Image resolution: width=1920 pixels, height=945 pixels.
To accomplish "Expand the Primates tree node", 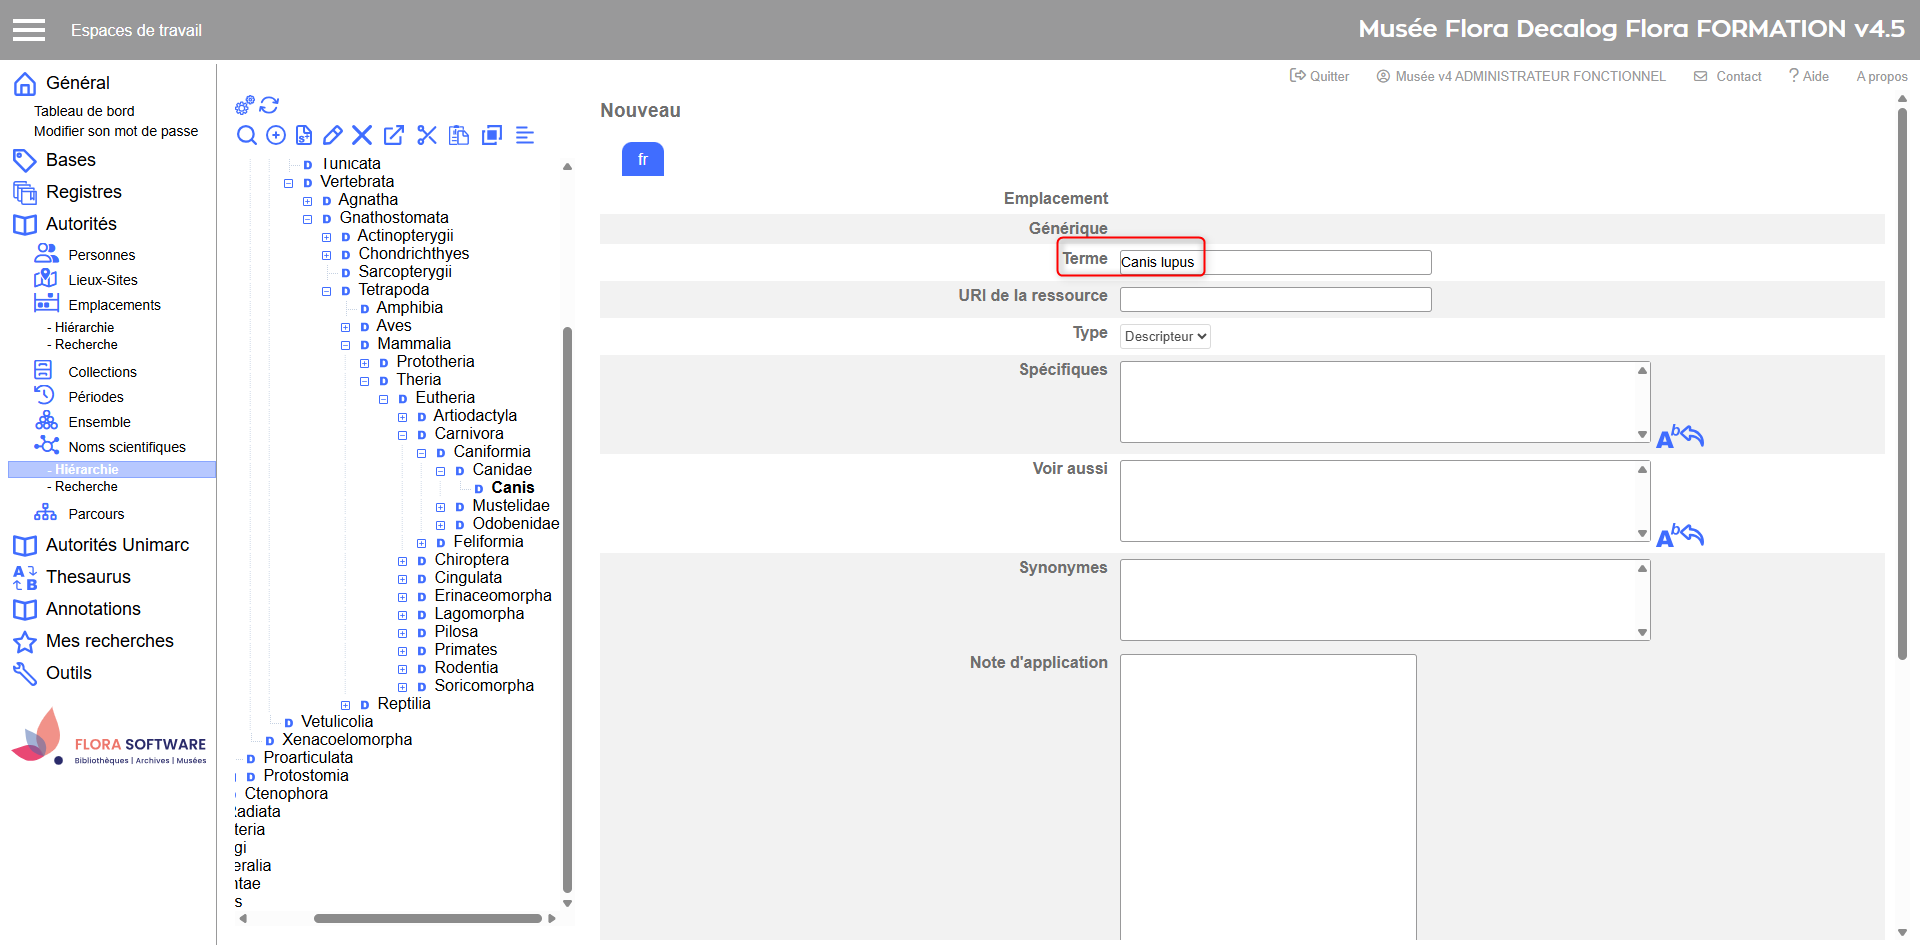I will [x=403, y=651].
